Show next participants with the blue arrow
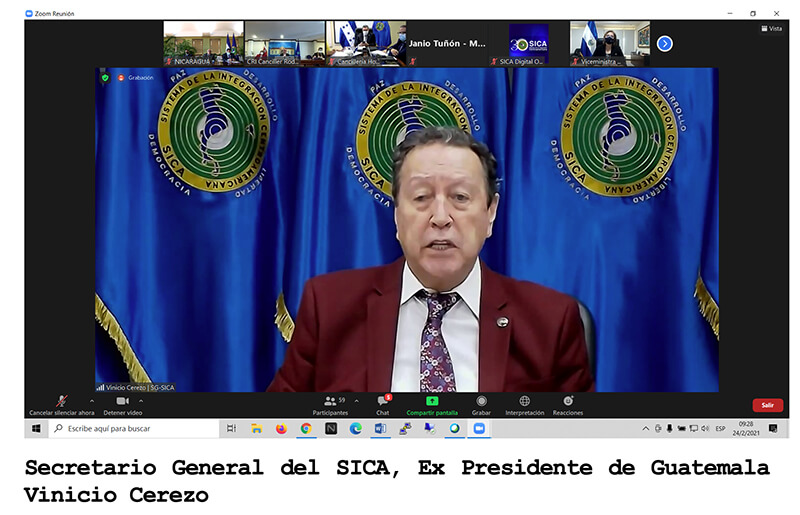This screenshot has width=800, height=515. click(x=664, y=44)
